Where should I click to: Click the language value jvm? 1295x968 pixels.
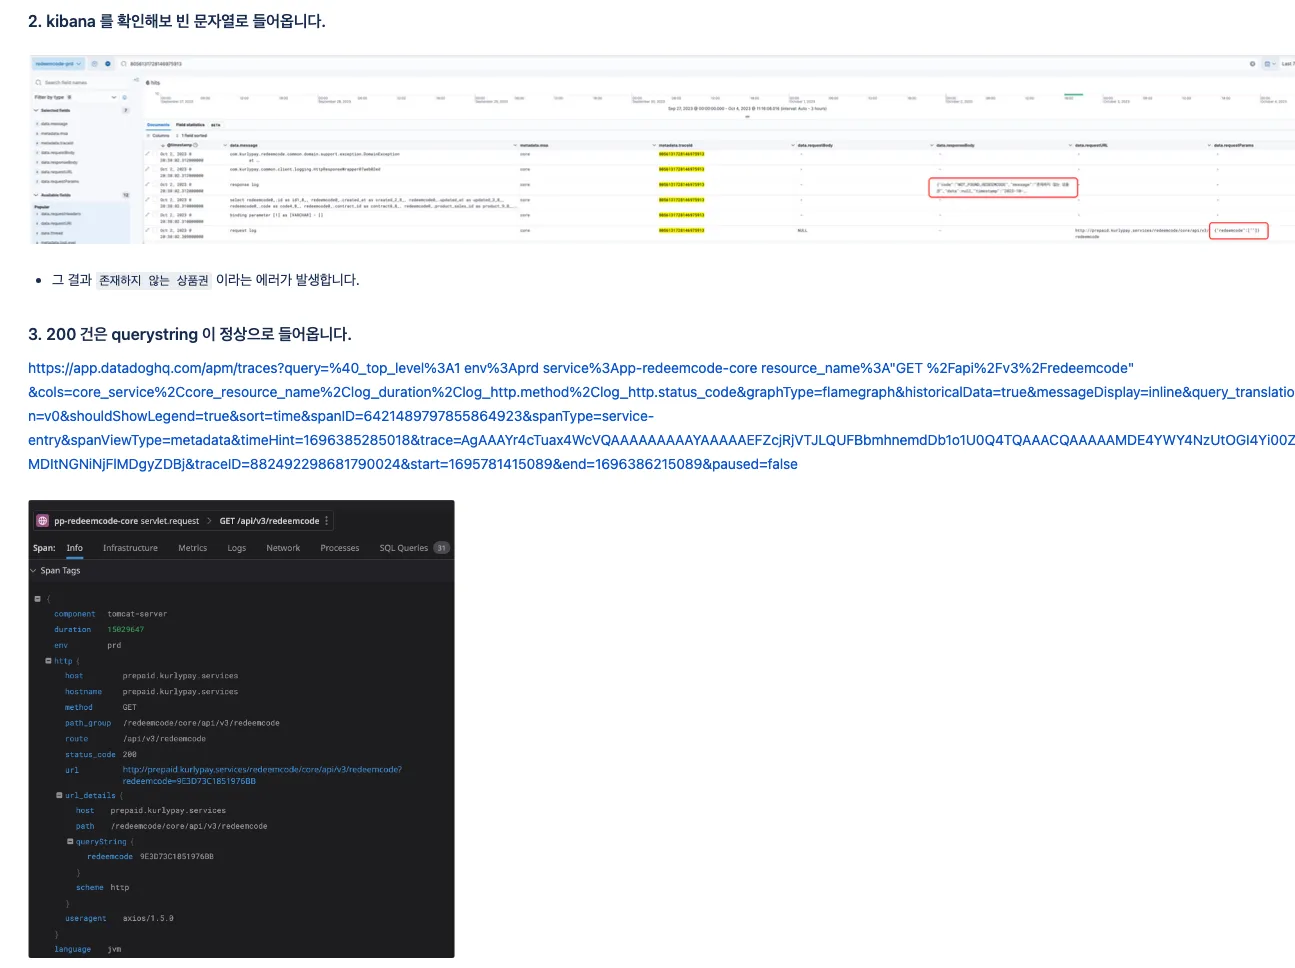pyautogui.click(x=114, y=950)
